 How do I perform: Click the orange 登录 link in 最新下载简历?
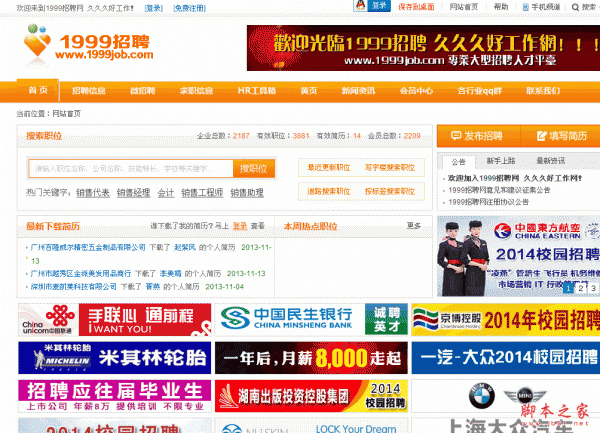(240, 226)
